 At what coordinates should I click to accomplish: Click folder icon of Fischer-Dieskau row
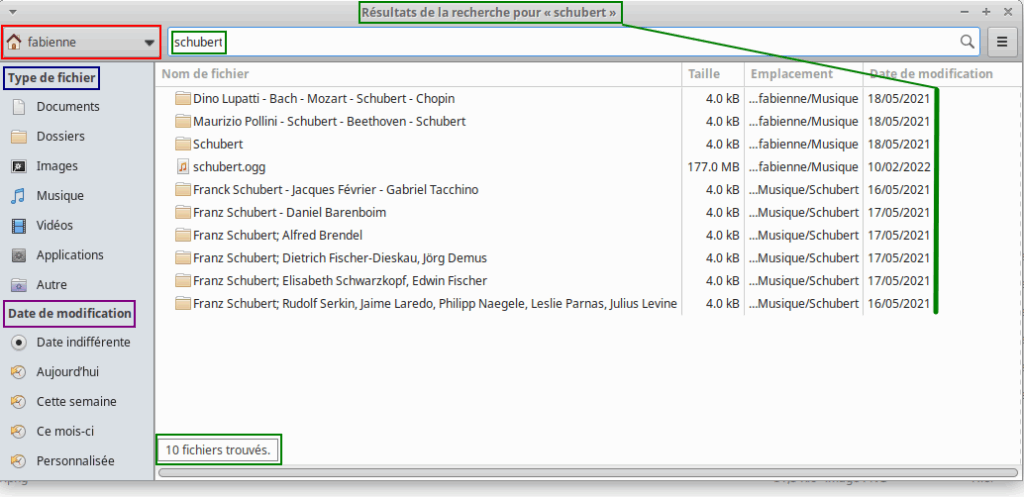182,258
